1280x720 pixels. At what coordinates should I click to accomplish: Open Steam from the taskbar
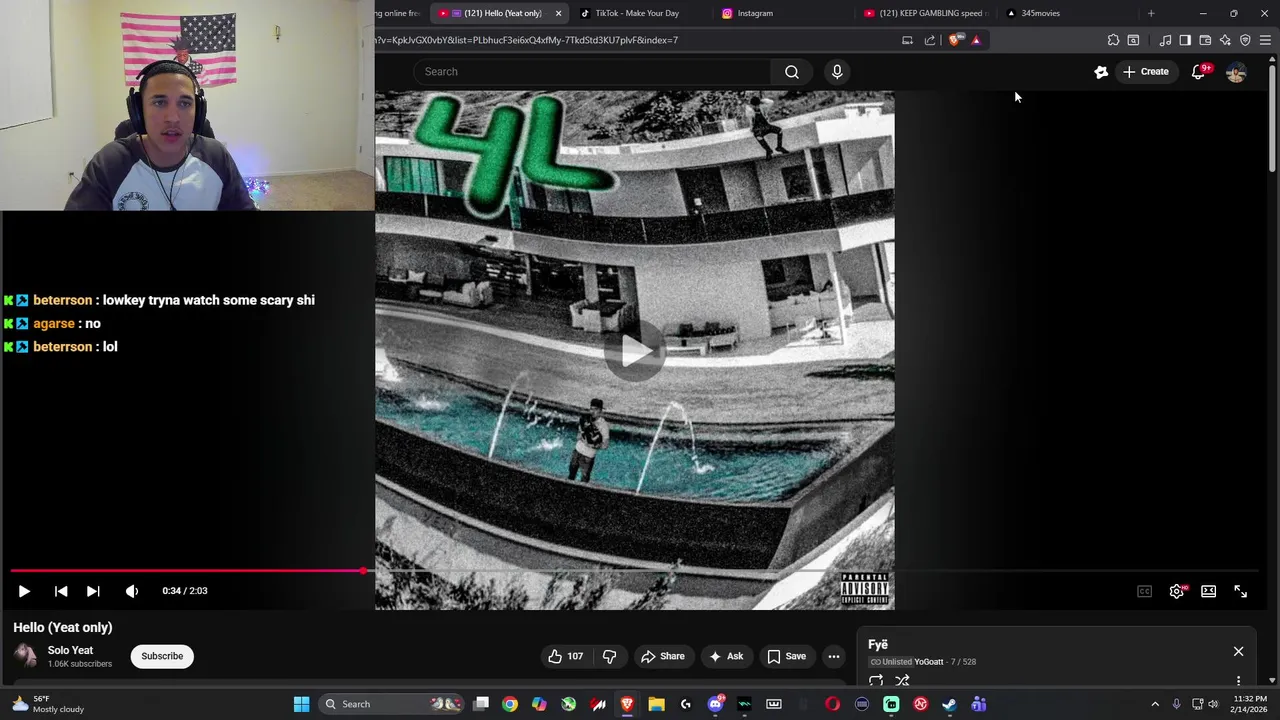[949, 704]
